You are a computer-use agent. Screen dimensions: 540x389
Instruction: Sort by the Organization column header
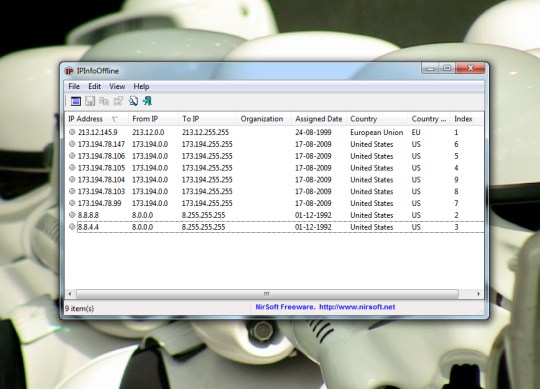tap(264, 119)
